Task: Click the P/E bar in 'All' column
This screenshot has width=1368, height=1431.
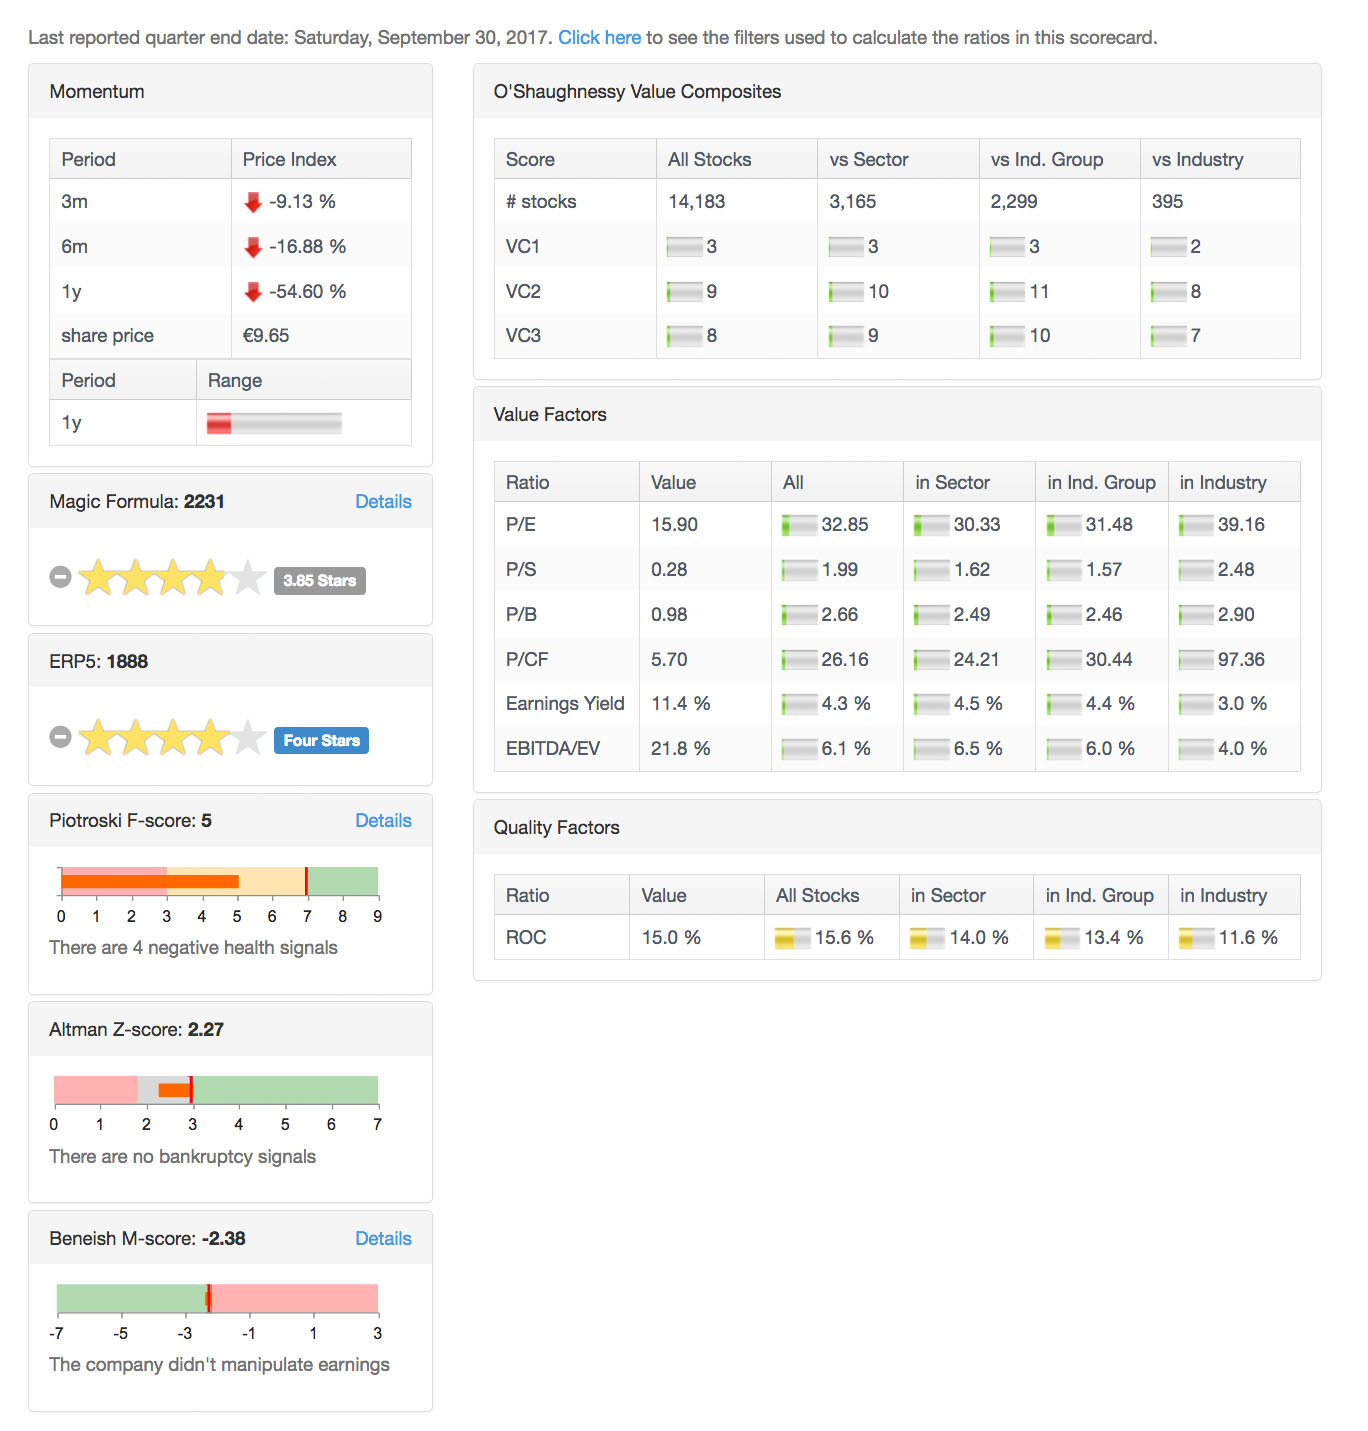Action: click(799, 525)
